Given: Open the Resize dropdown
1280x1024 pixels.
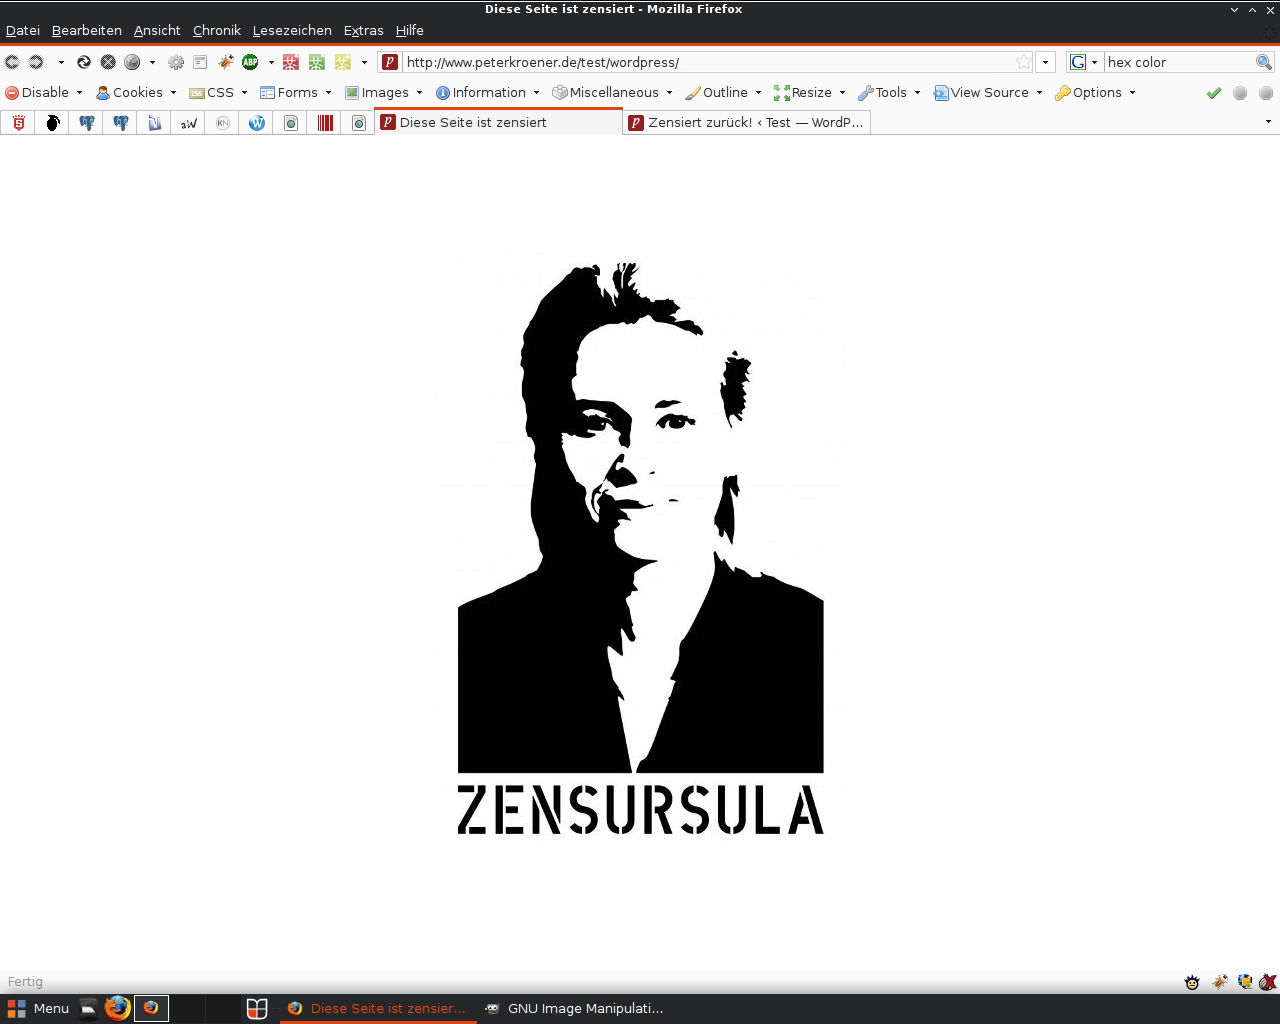Looking at the screenshot, I should 810,93.
